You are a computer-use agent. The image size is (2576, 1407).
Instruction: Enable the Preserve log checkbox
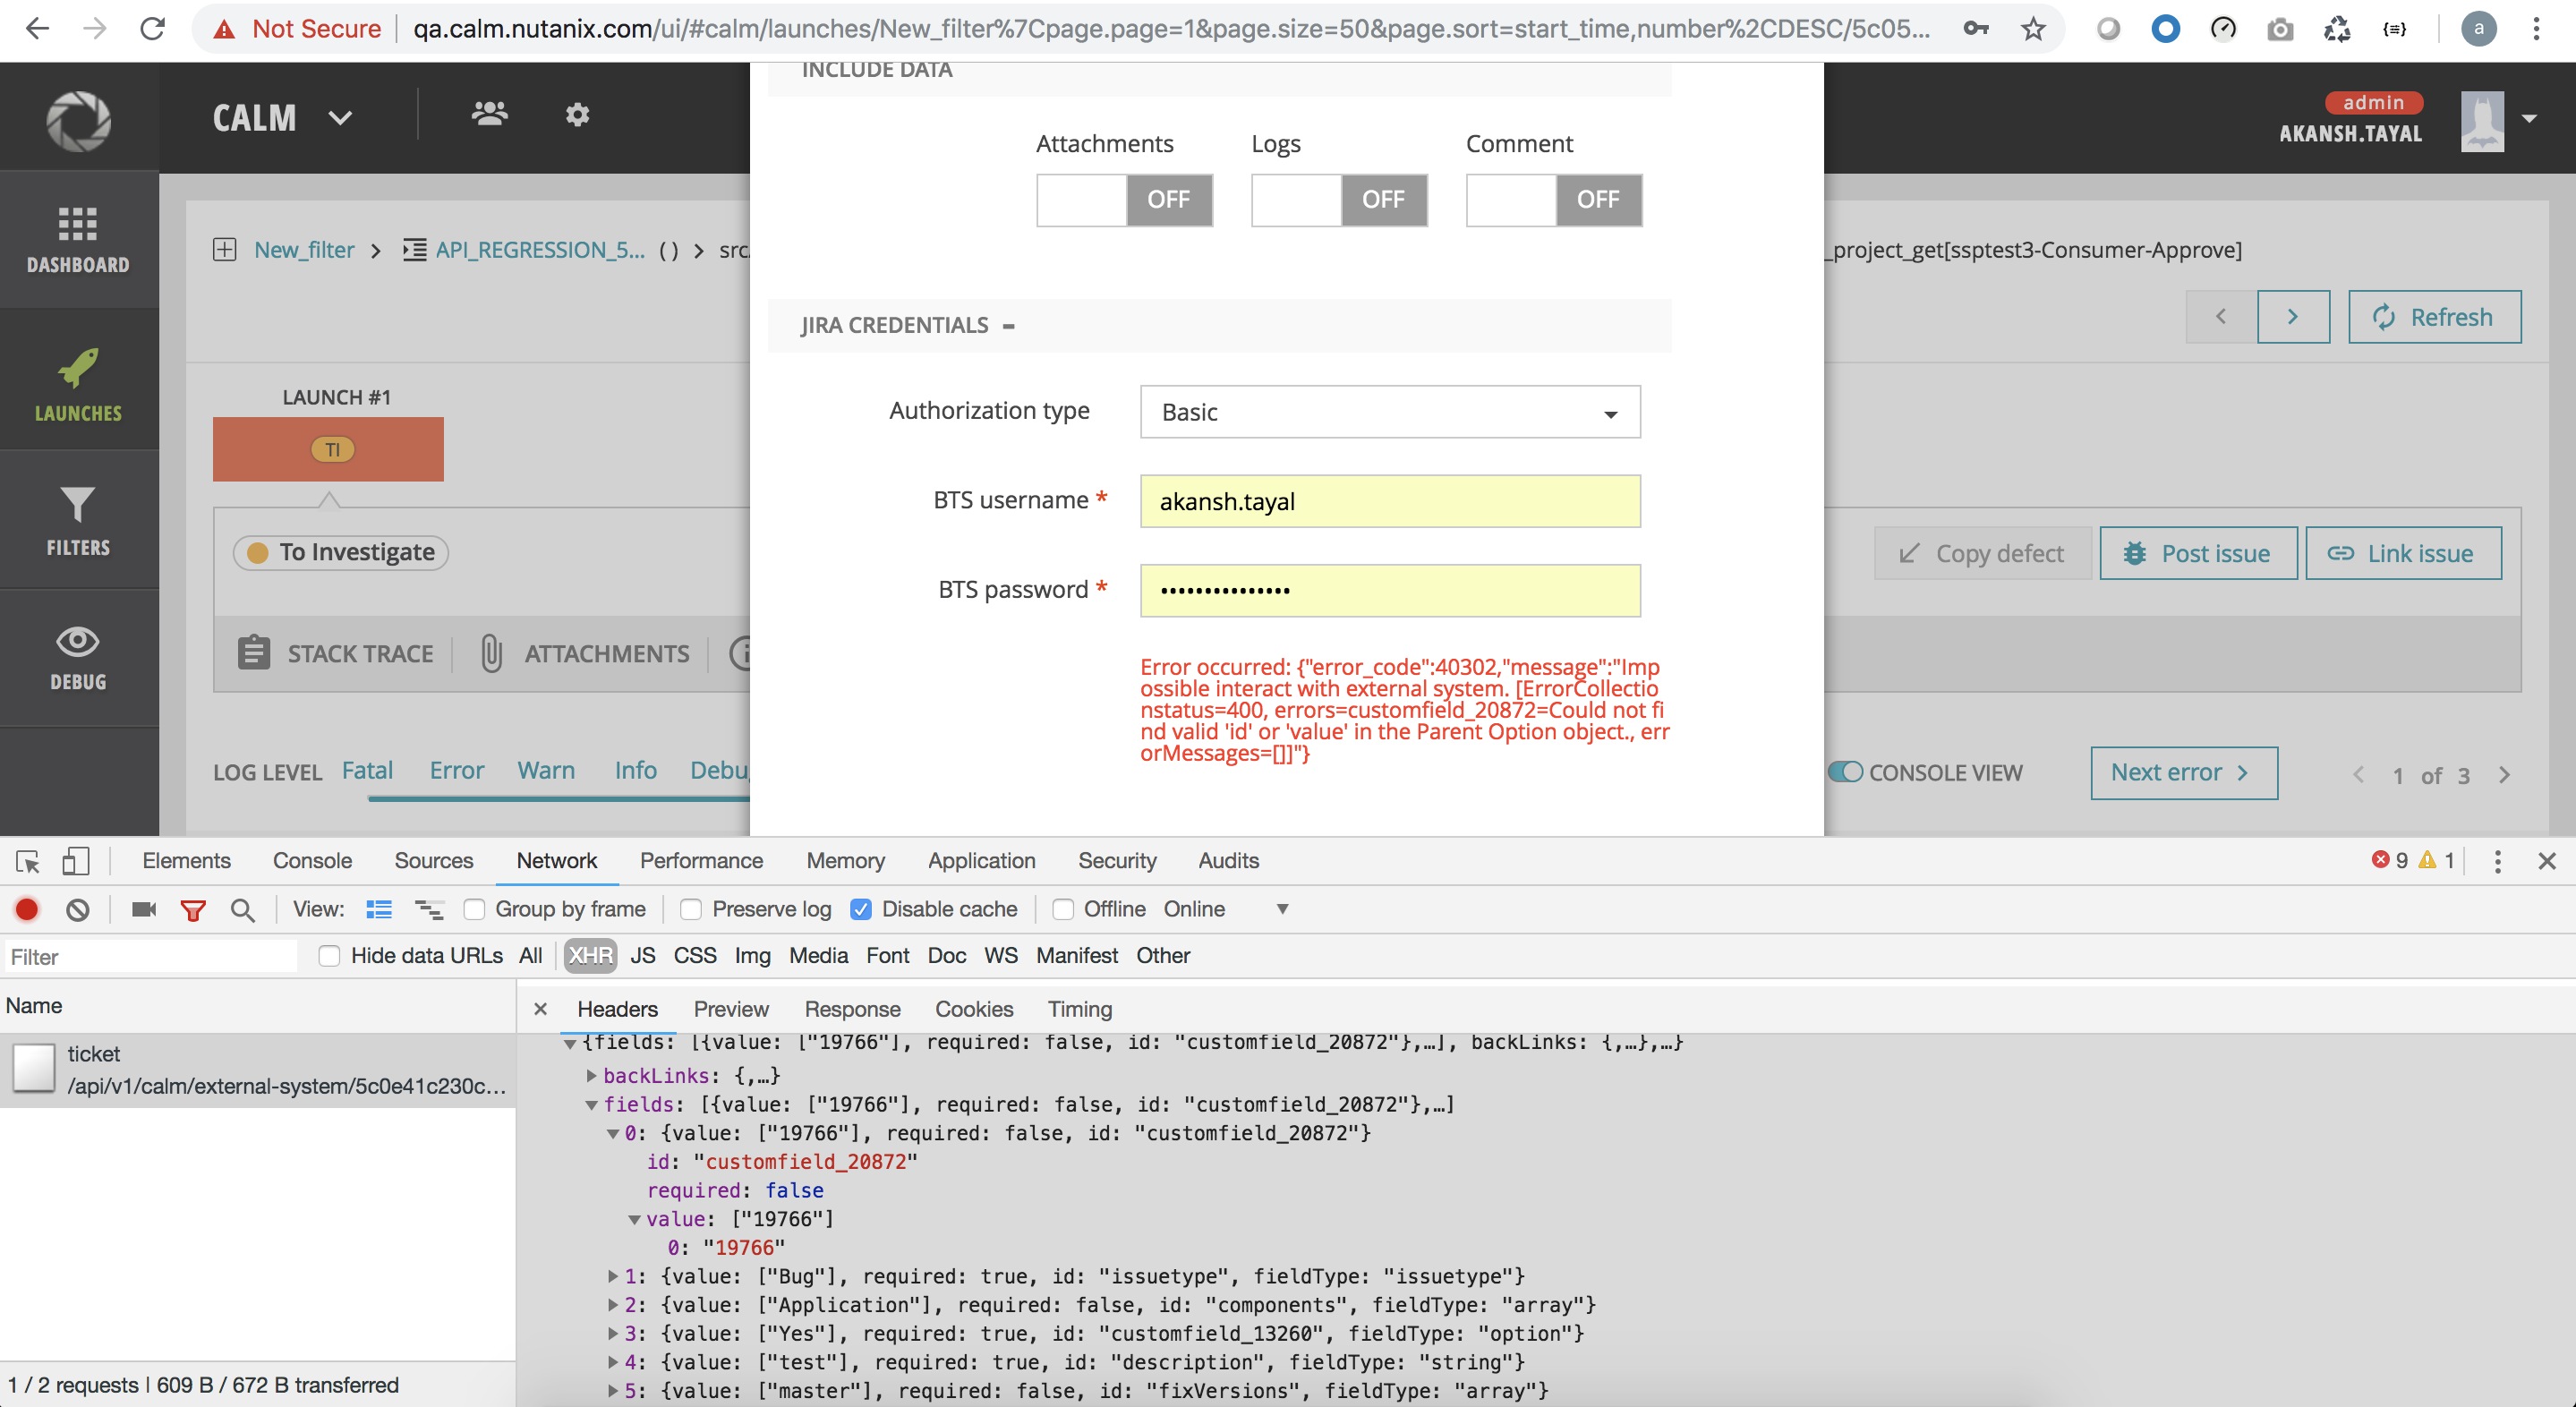pos(690,909)
